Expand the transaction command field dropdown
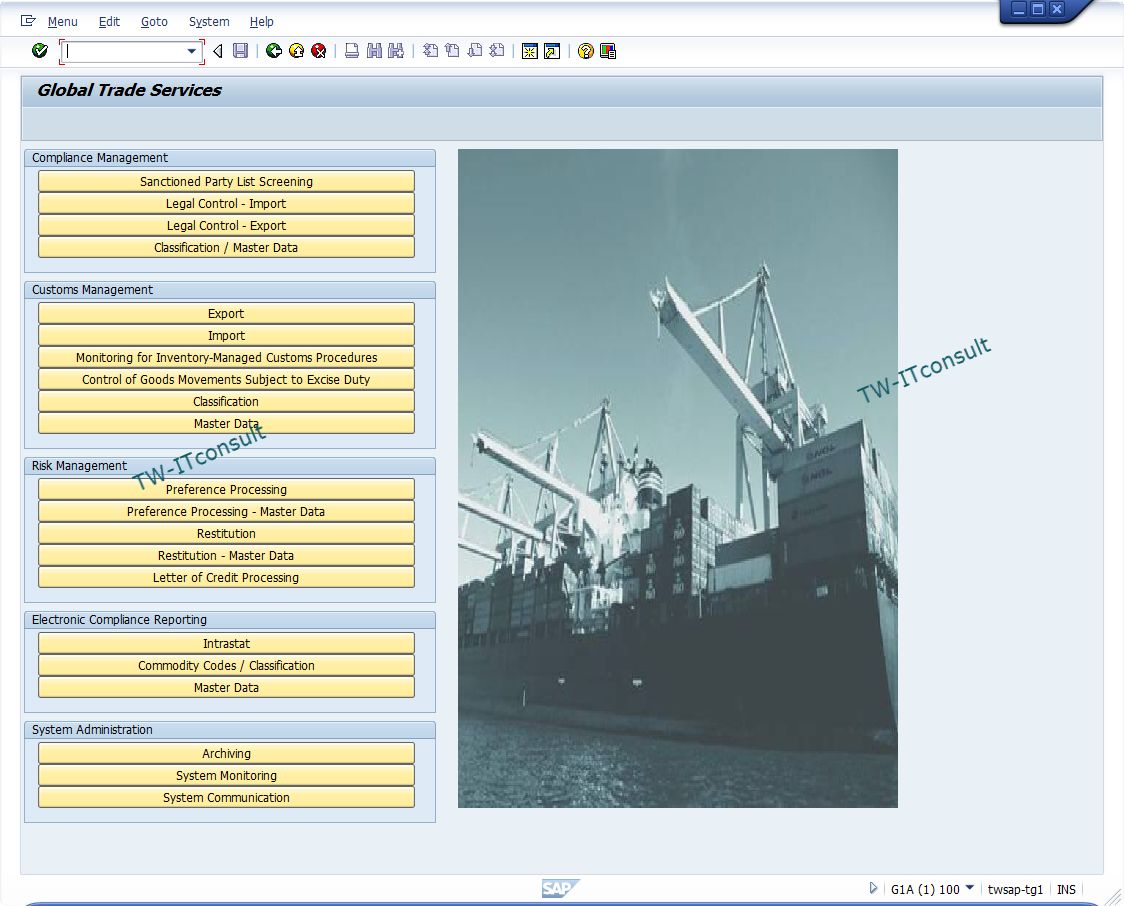The height and width of the screenshot is (906, 1124). coord(192,51)
